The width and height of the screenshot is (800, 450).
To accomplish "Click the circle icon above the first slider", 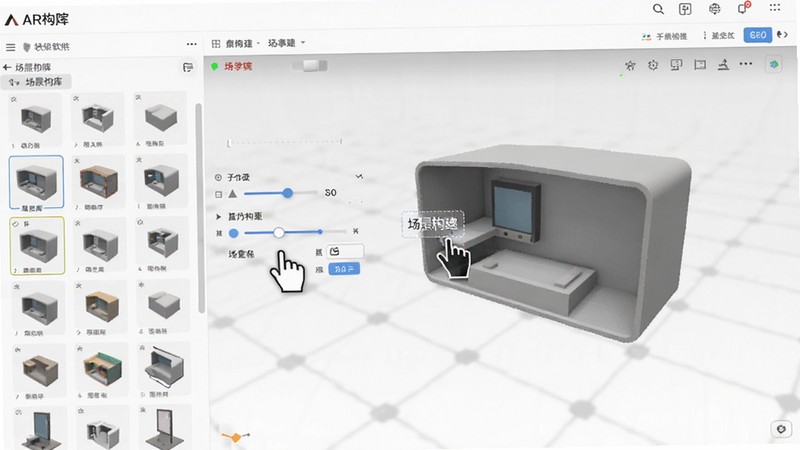I will tap(218, 178).
